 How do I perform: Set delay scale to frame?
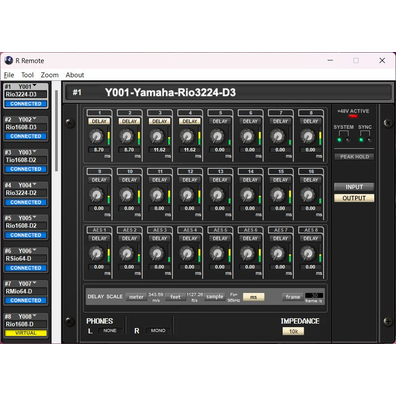(x=293, y=297)
